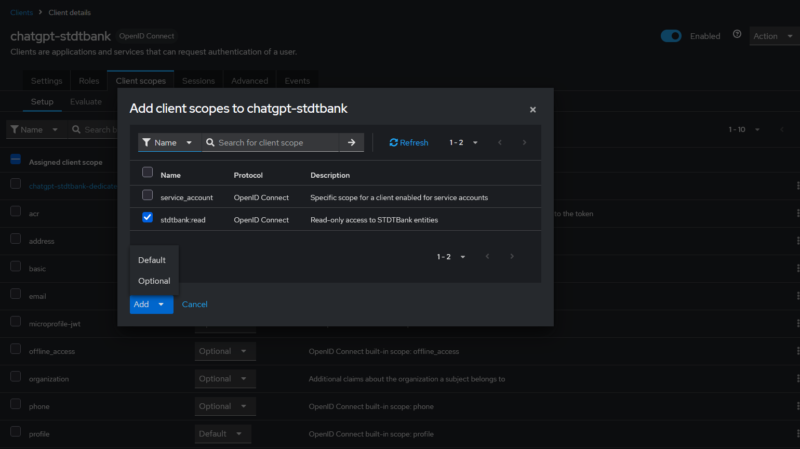Click the help question mark icon
Viewport: 800px width, 449px height.
pos(737,35)
